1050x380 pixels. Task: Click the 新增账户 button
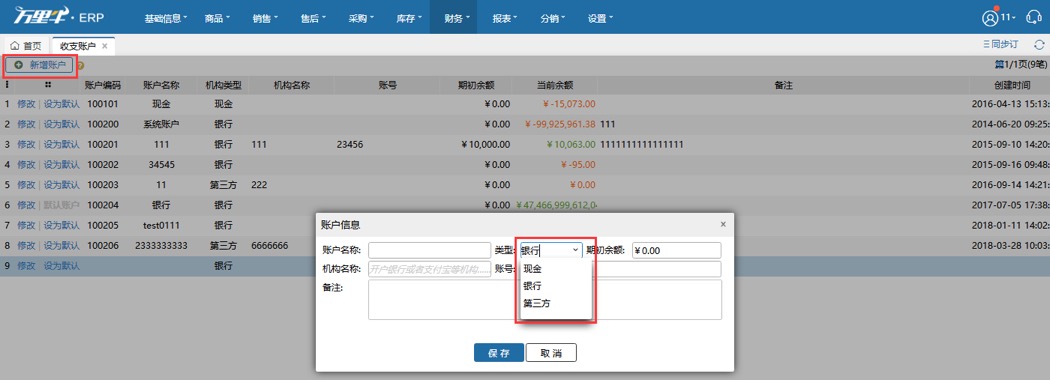[40, 65]
